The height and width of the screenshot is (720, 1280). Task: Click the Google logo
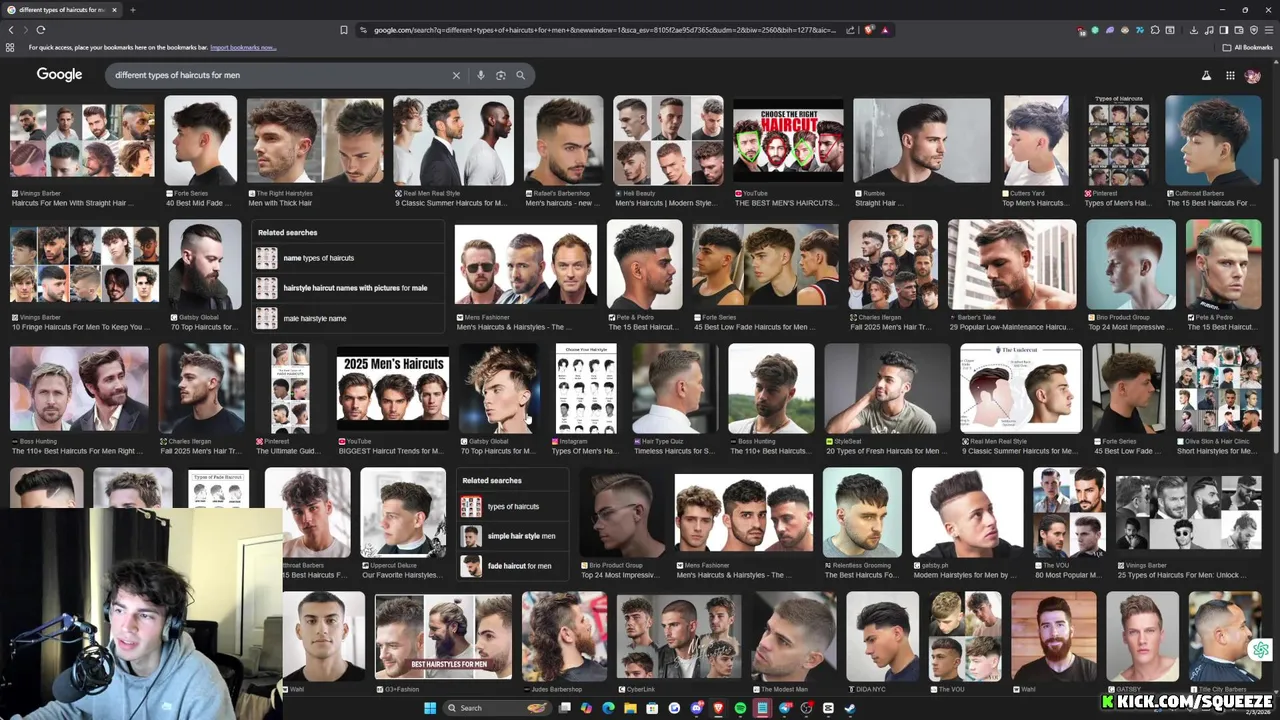coord(60,75)
